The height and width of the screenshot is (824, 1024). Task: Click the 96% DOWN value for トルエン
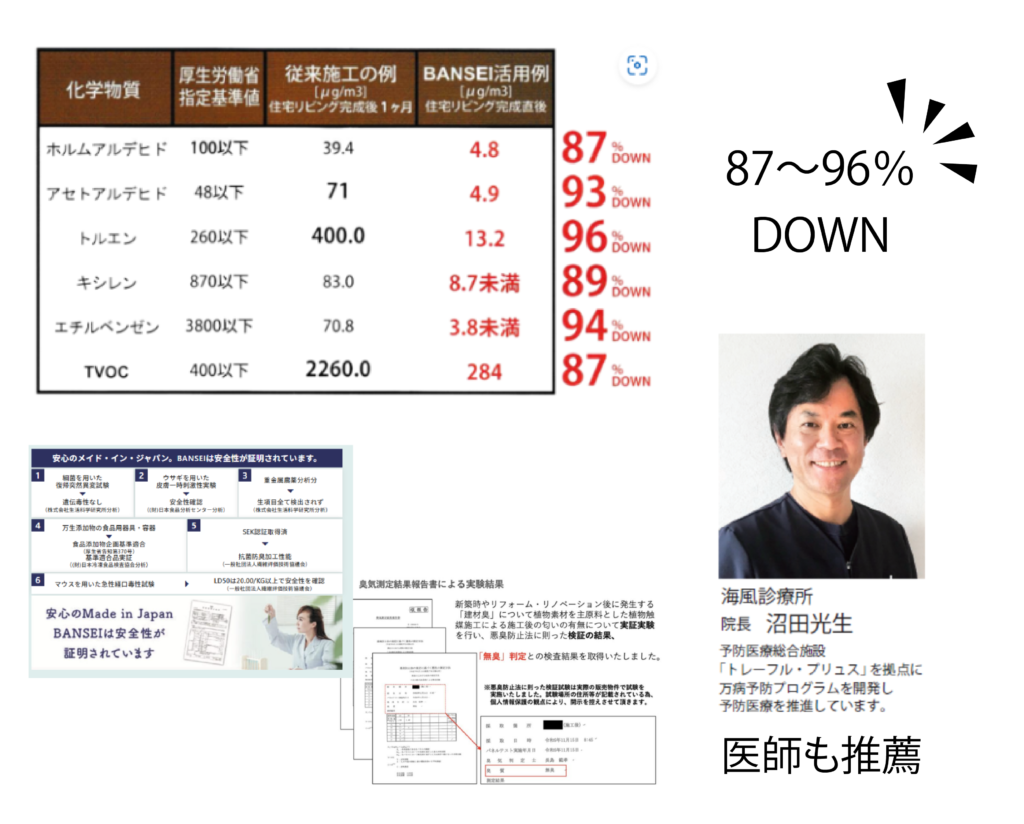point(605,238)
